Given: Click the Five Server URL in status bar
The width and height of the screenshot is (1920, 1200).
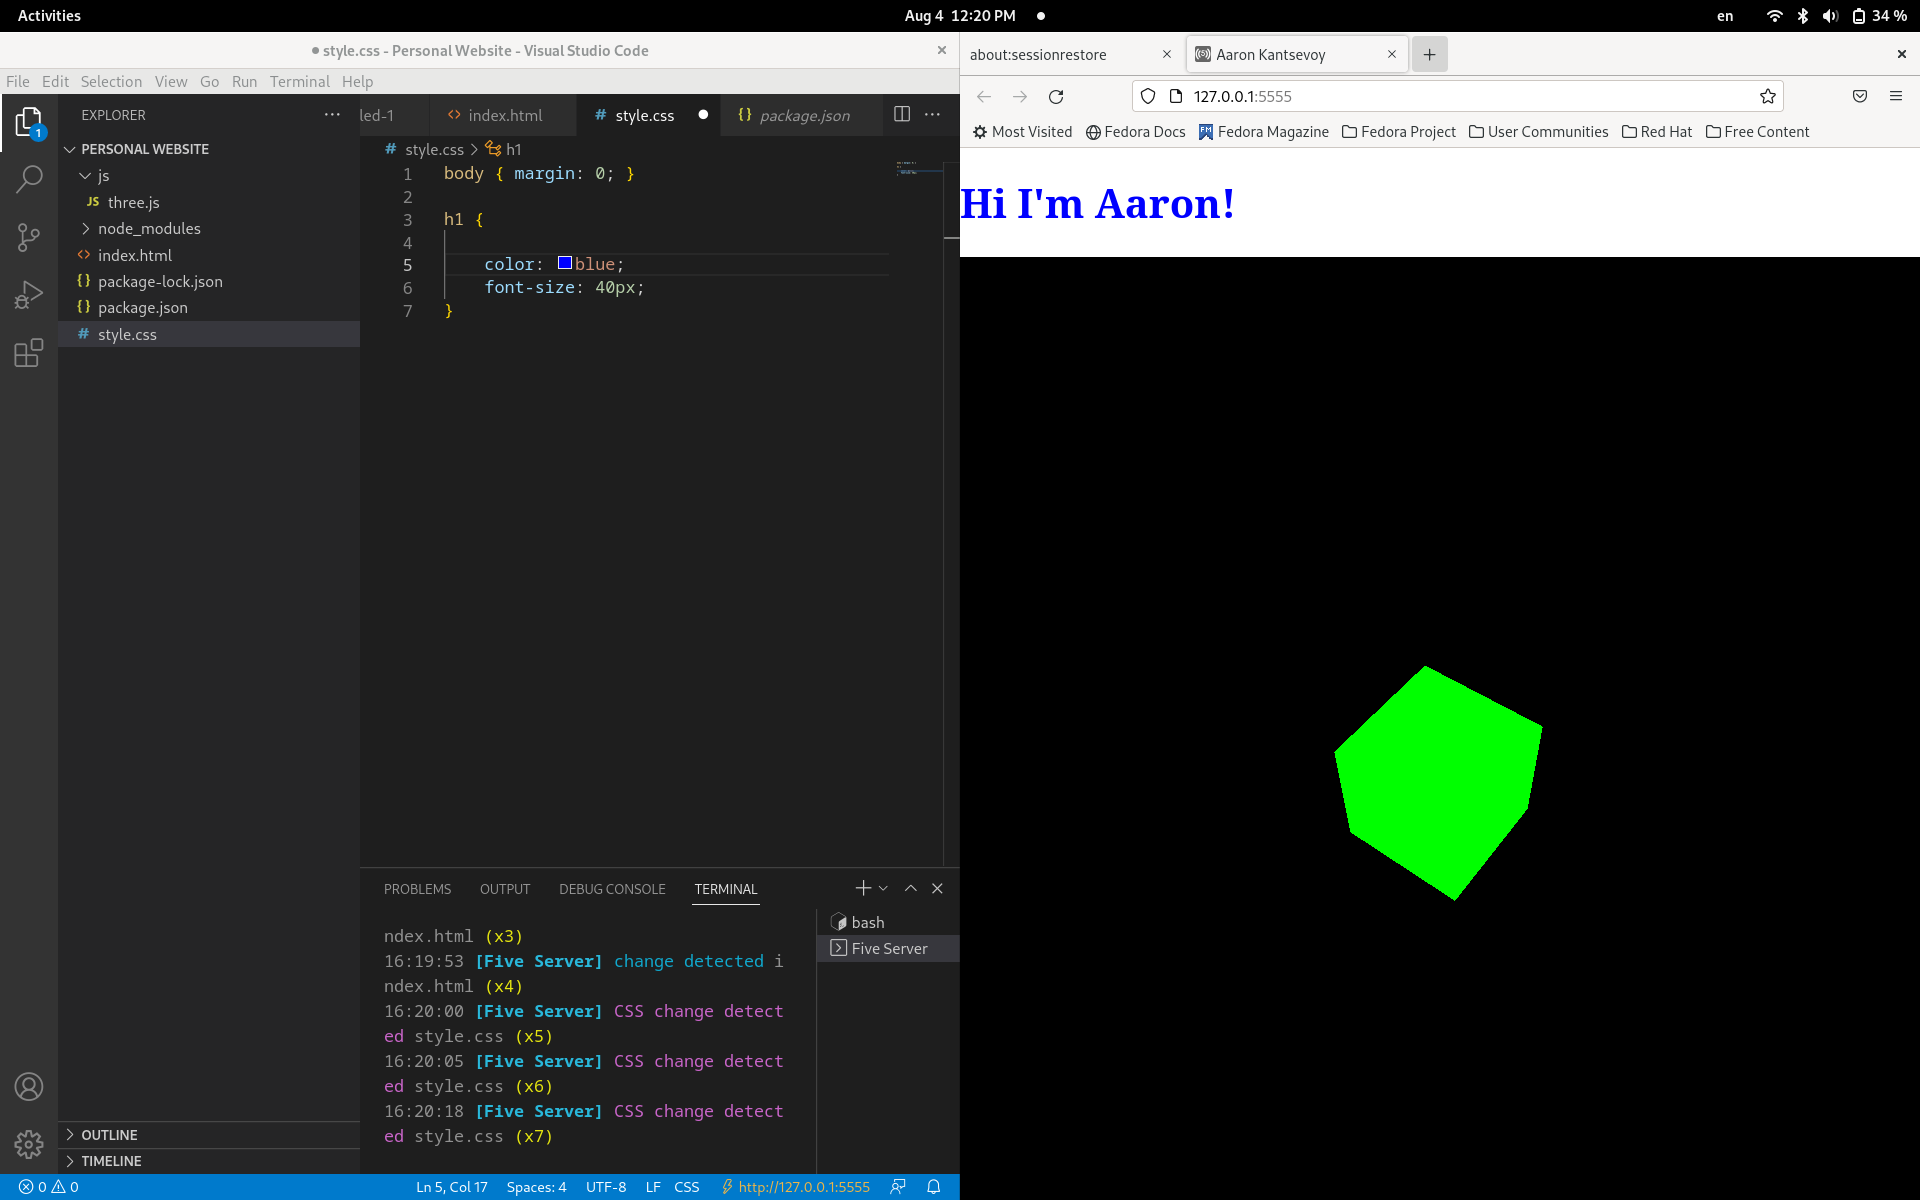Looking at the screenshot, I should tap(803, 1187).
